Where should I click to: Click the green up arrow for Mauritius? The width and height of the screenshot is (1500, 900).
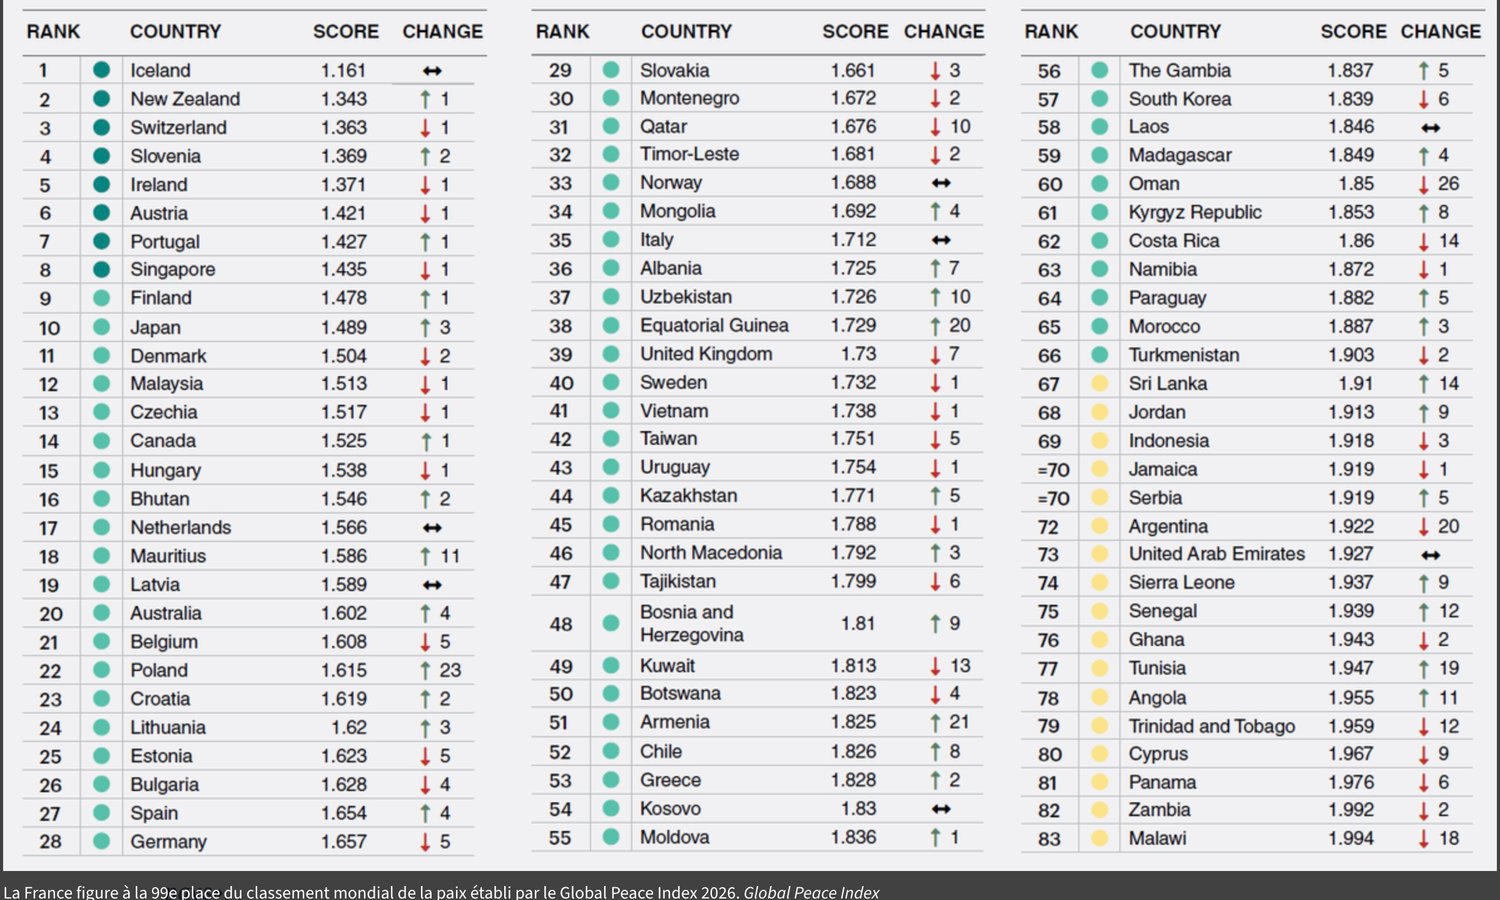tap(426, 556)
